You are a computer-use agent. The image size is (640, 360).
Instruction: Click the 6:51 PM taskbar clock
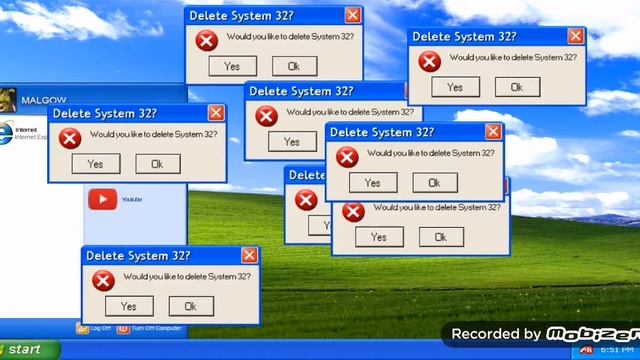click(617, 350)
